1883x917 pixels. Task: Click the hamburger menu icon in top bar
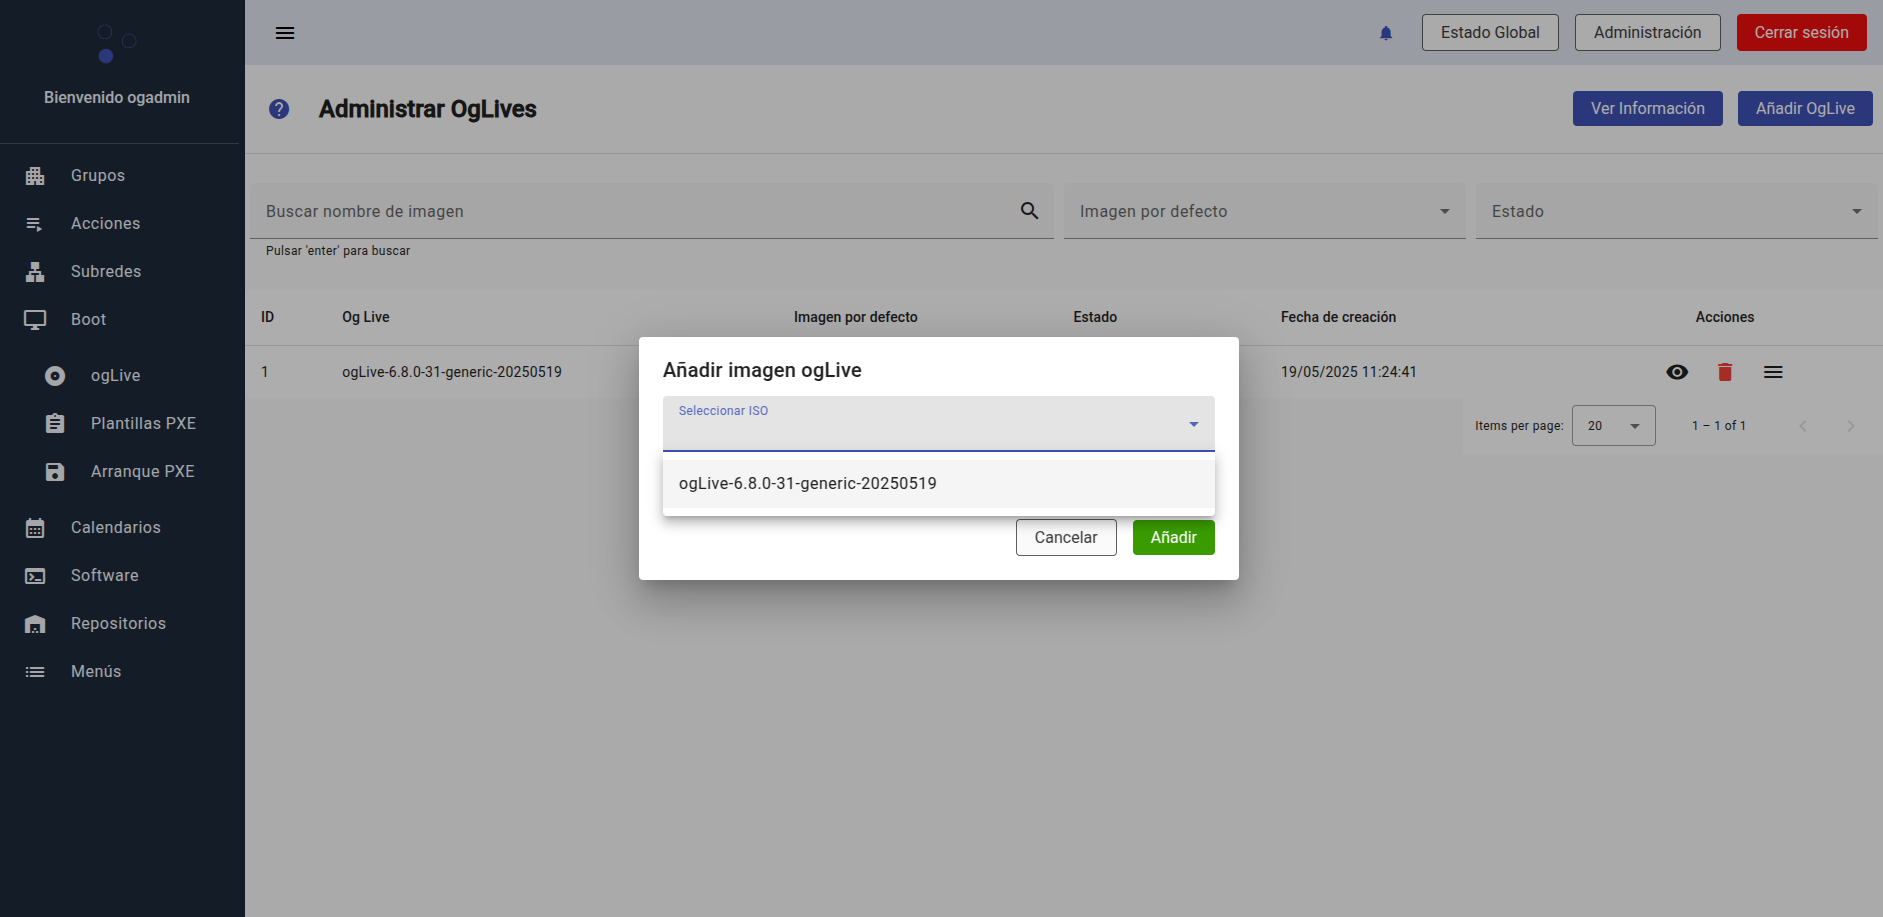tap(285, 33)
